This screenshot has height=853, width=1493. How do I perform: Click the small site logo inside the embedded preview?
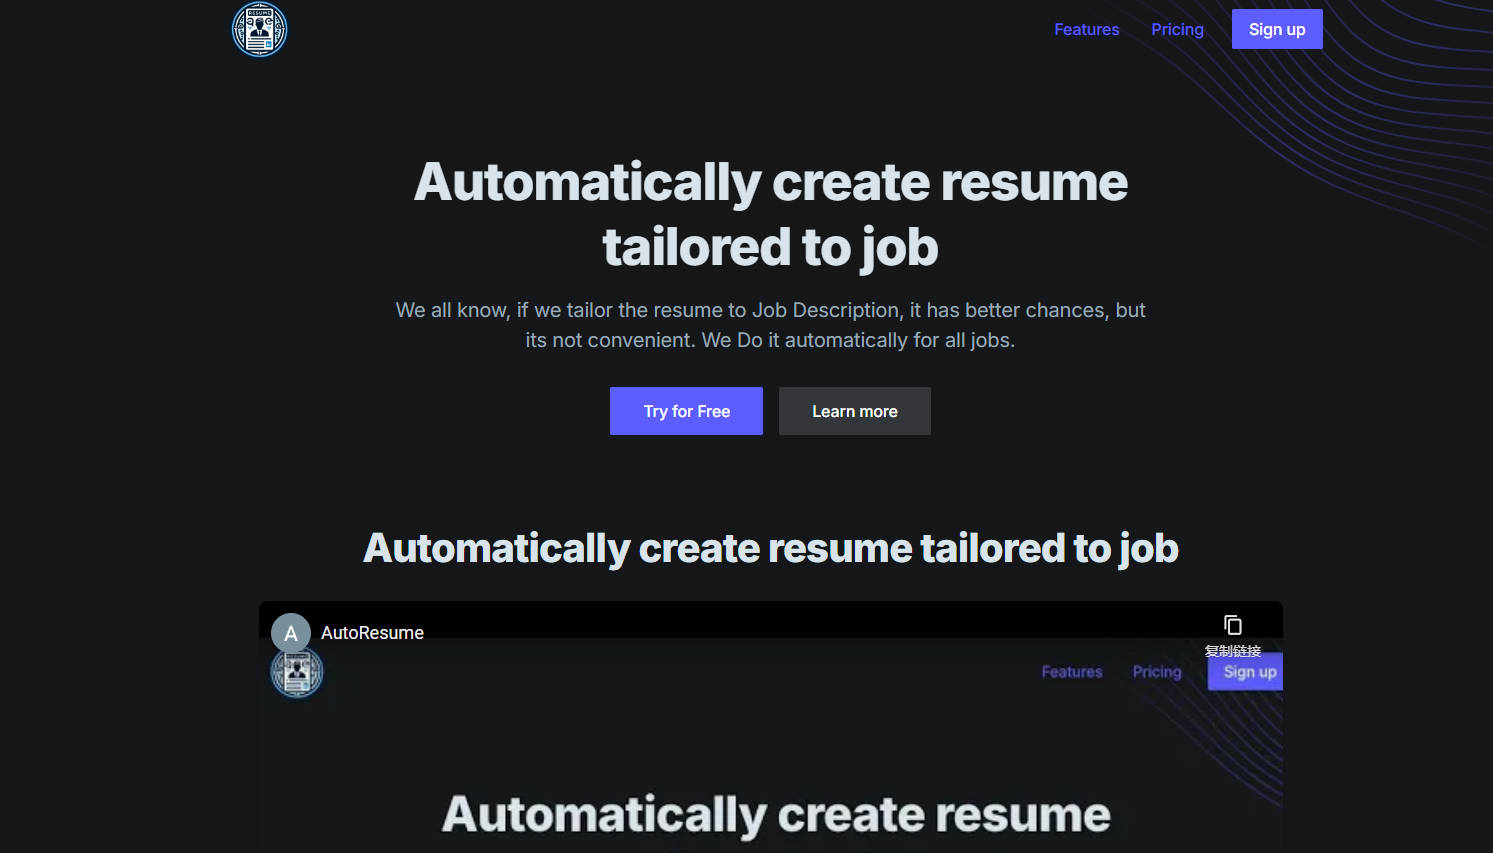pos(296,671)
